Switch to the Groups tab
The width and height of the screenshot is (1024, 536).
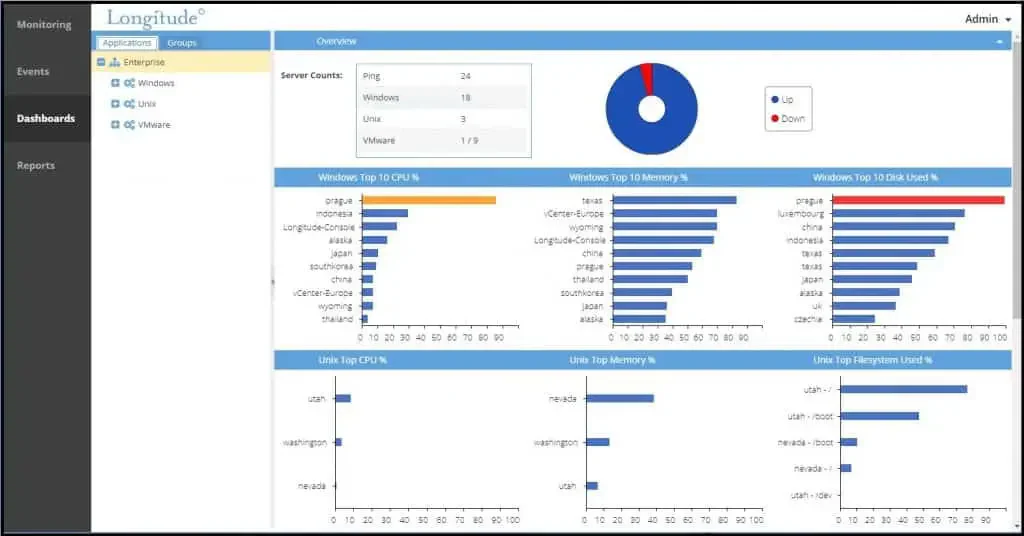[x=182, y=43]
